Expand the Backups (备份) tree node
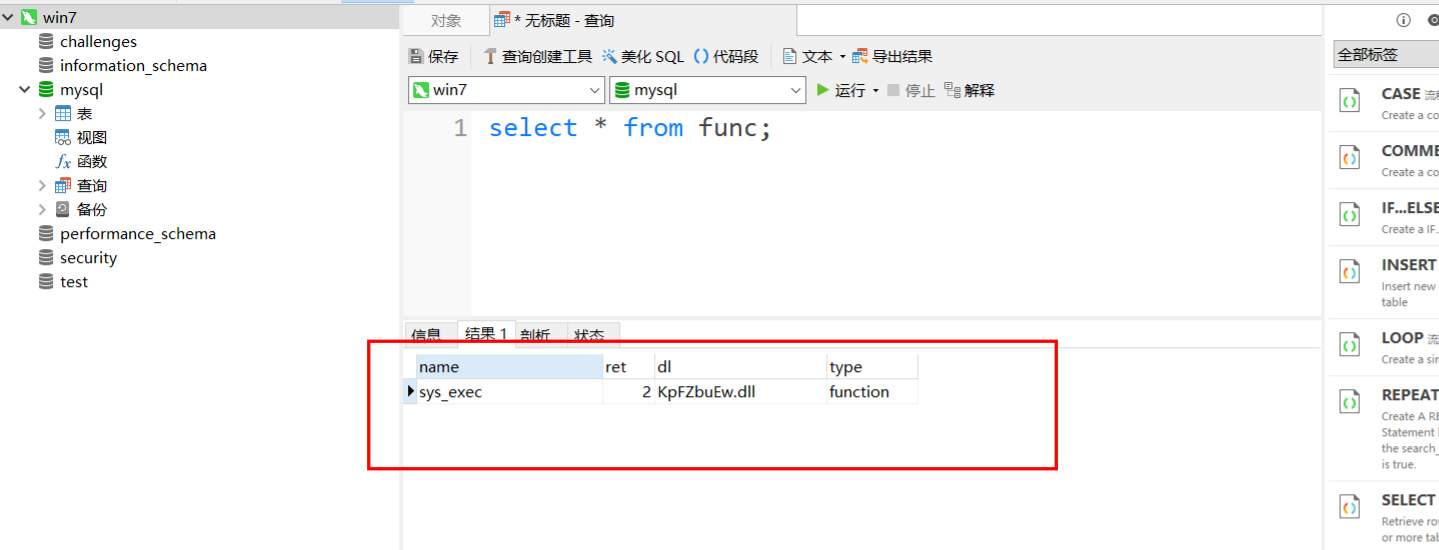Viewport: 1439px width, 550px height. coord(42,210)
